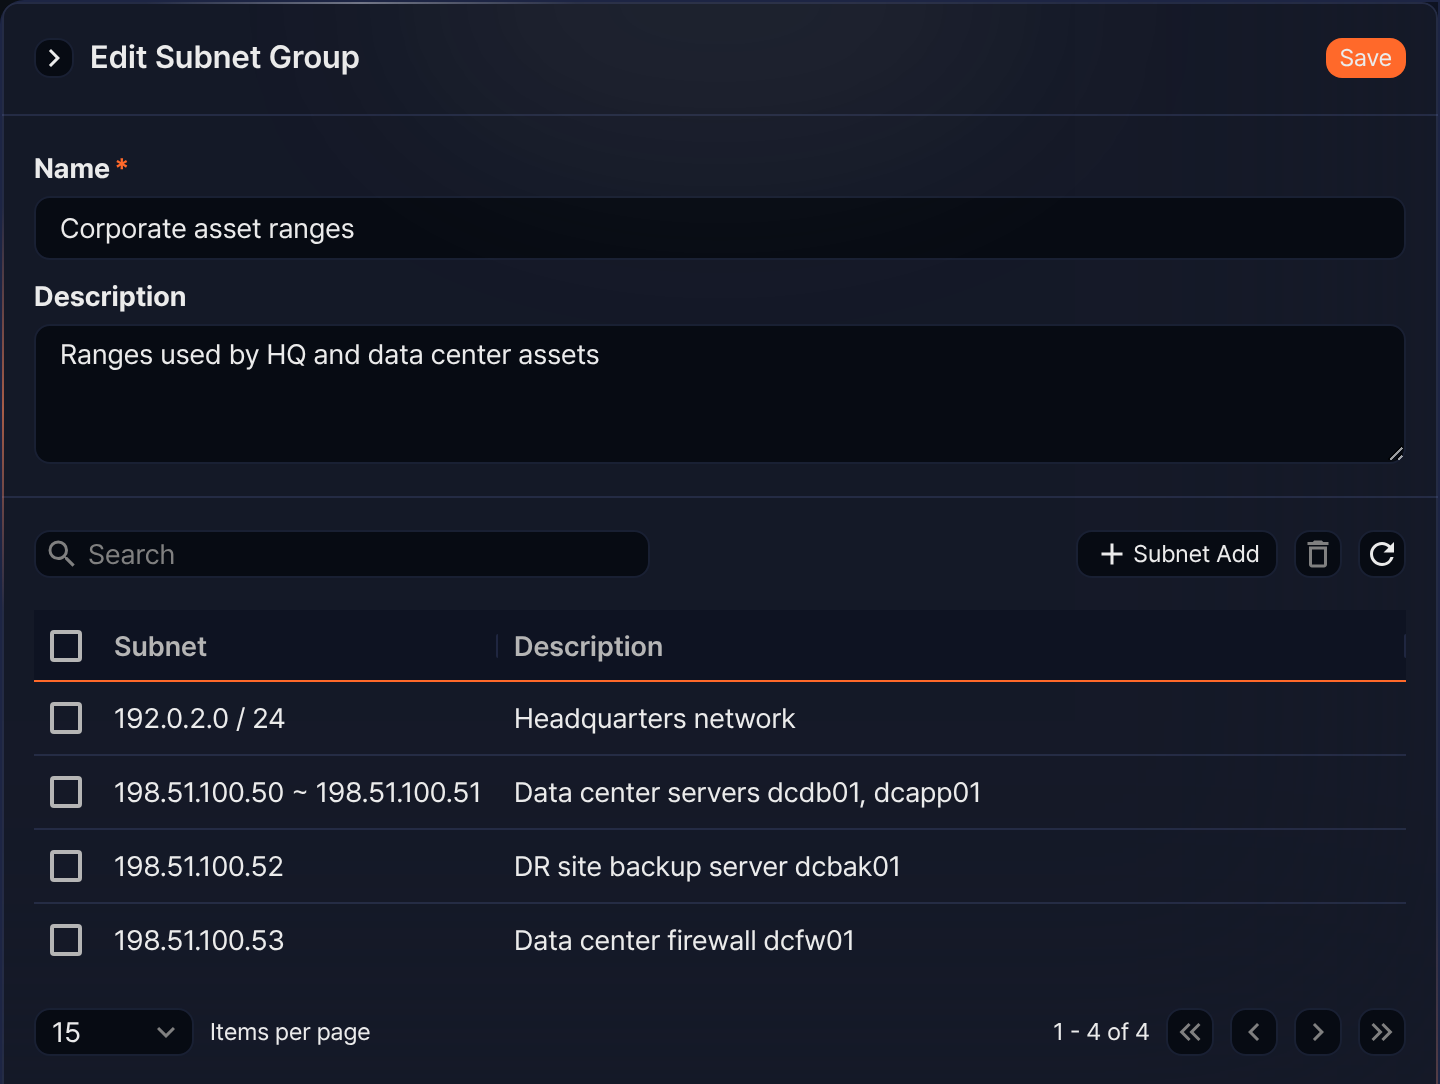The height and width of the screenshot is (1084, 1440).
Task: Tick the 198.51.100.52 row checkbox
Action: pyautogui.click(x=66, y=866)
